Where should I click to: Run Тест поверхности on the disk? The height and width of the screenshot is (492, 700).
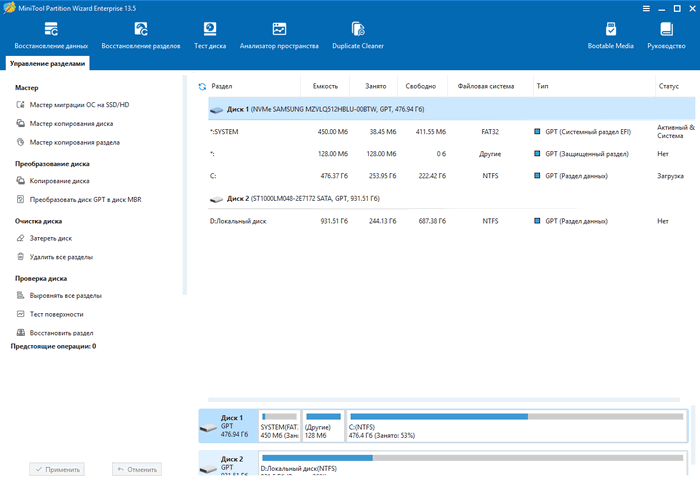click(x=56, y=314)
